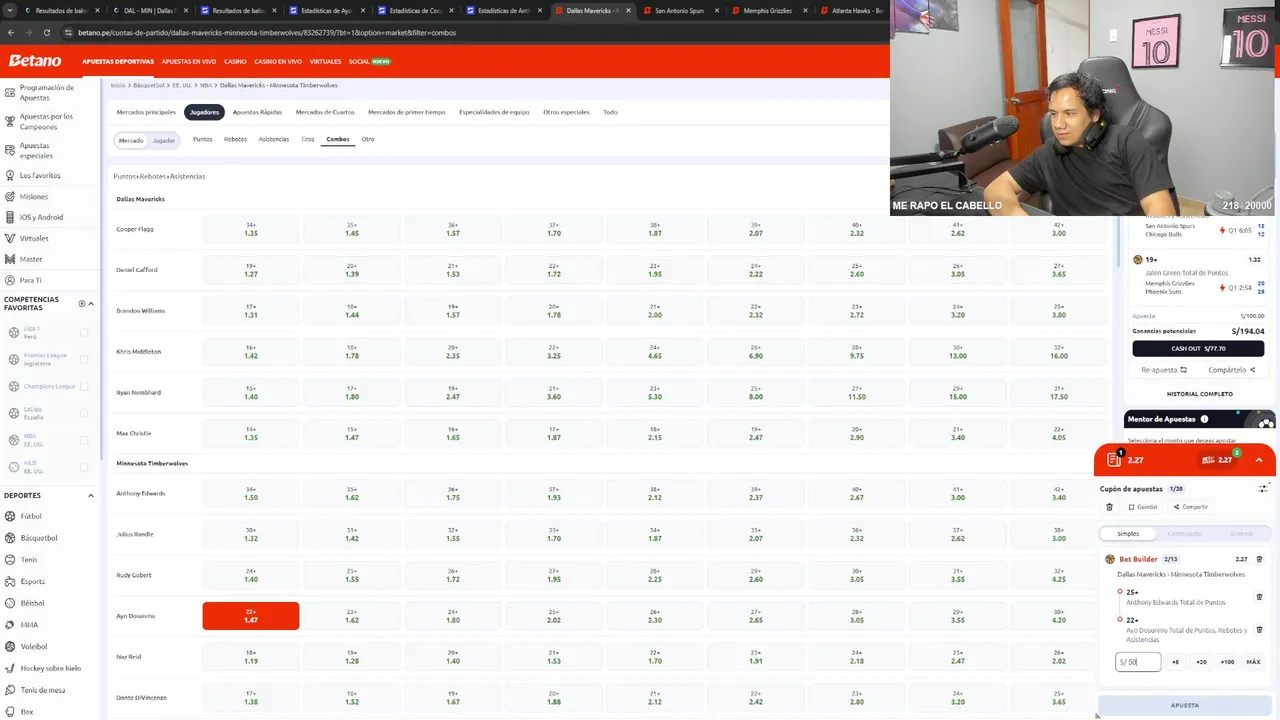1280x720 pixels.
Task: Open Historial Completo link
Action: click(x=1199, y=394)
